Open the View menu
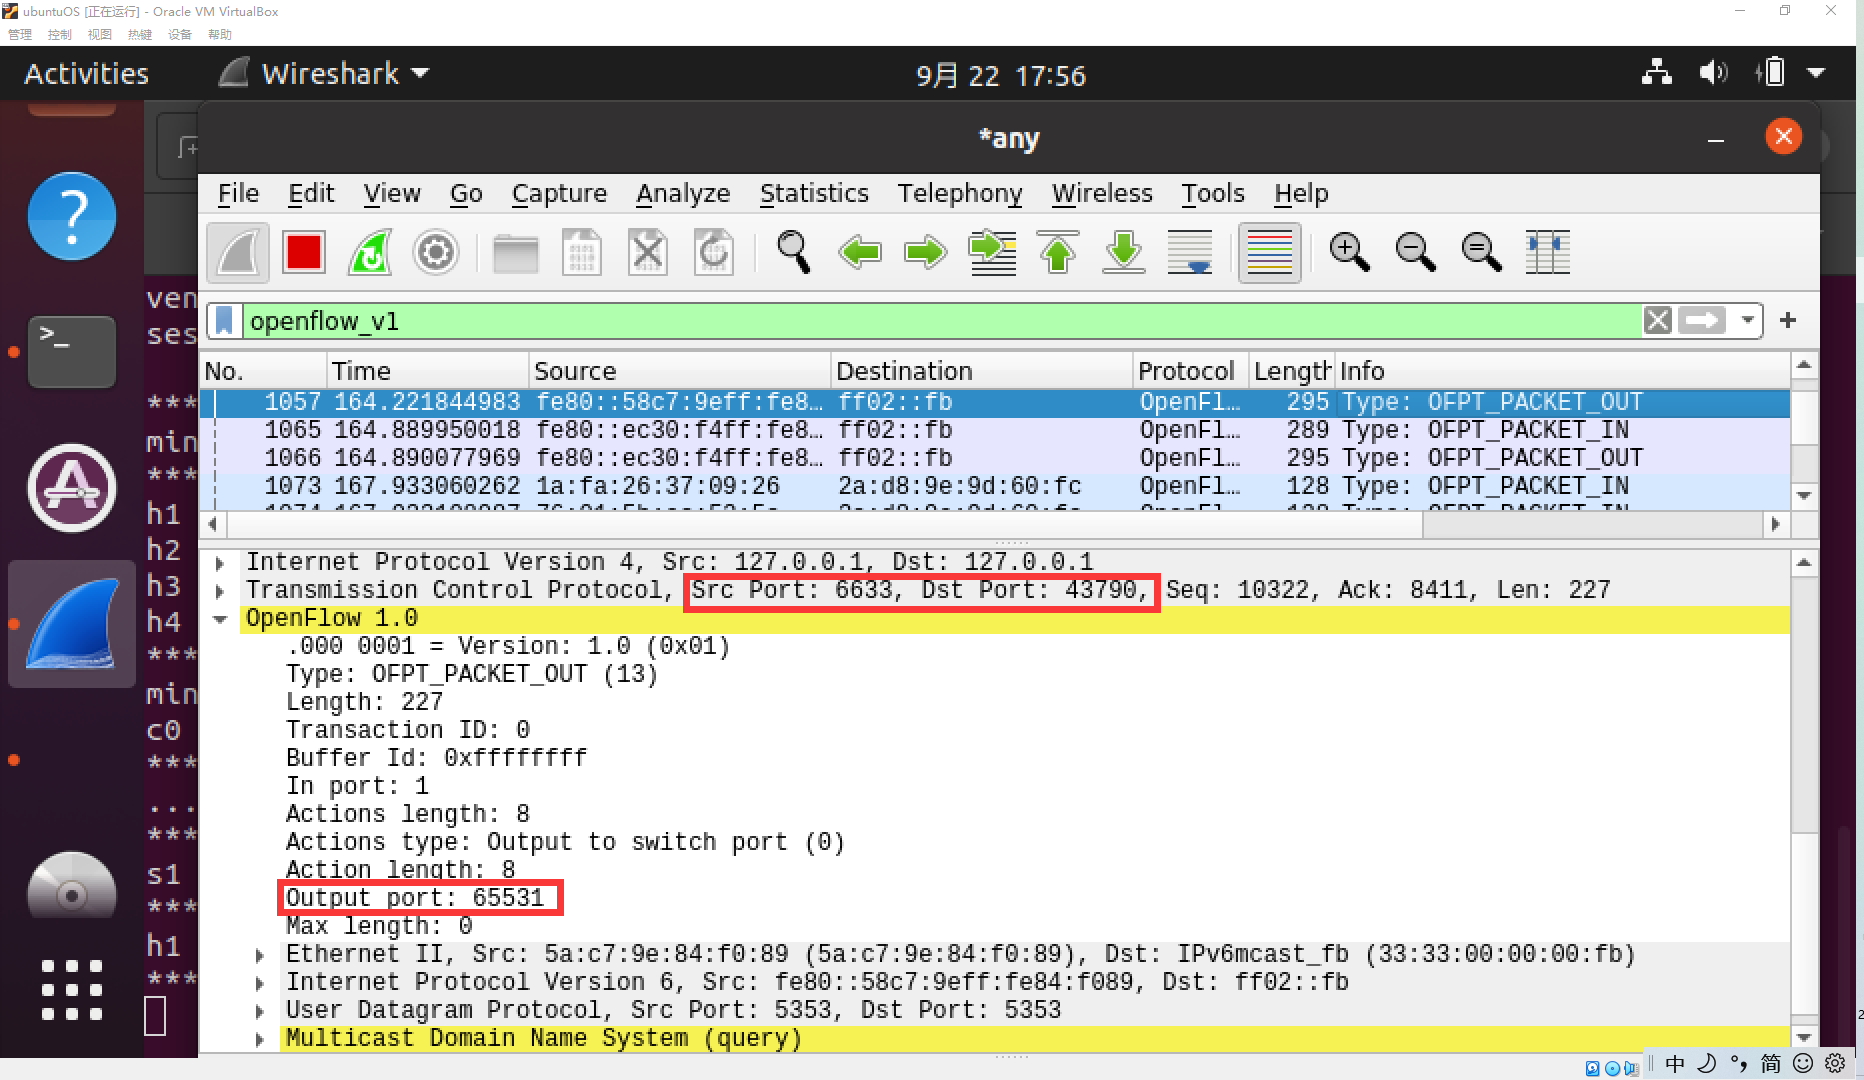 tap(392, 193)
